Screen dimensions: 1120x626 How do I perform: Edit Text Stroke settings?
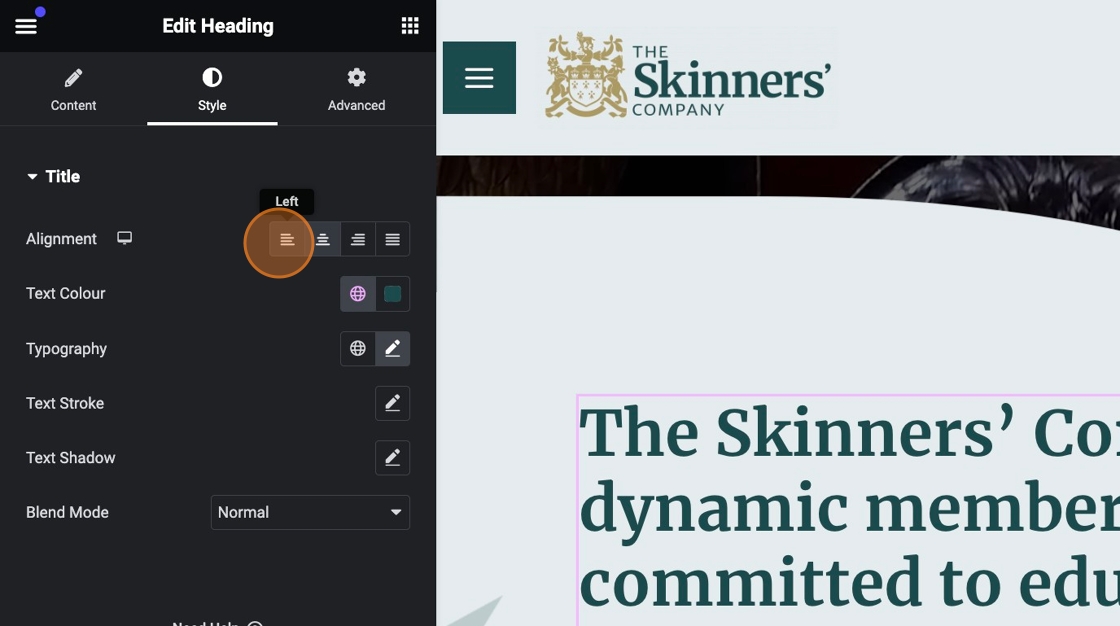[x=392, y=403]
